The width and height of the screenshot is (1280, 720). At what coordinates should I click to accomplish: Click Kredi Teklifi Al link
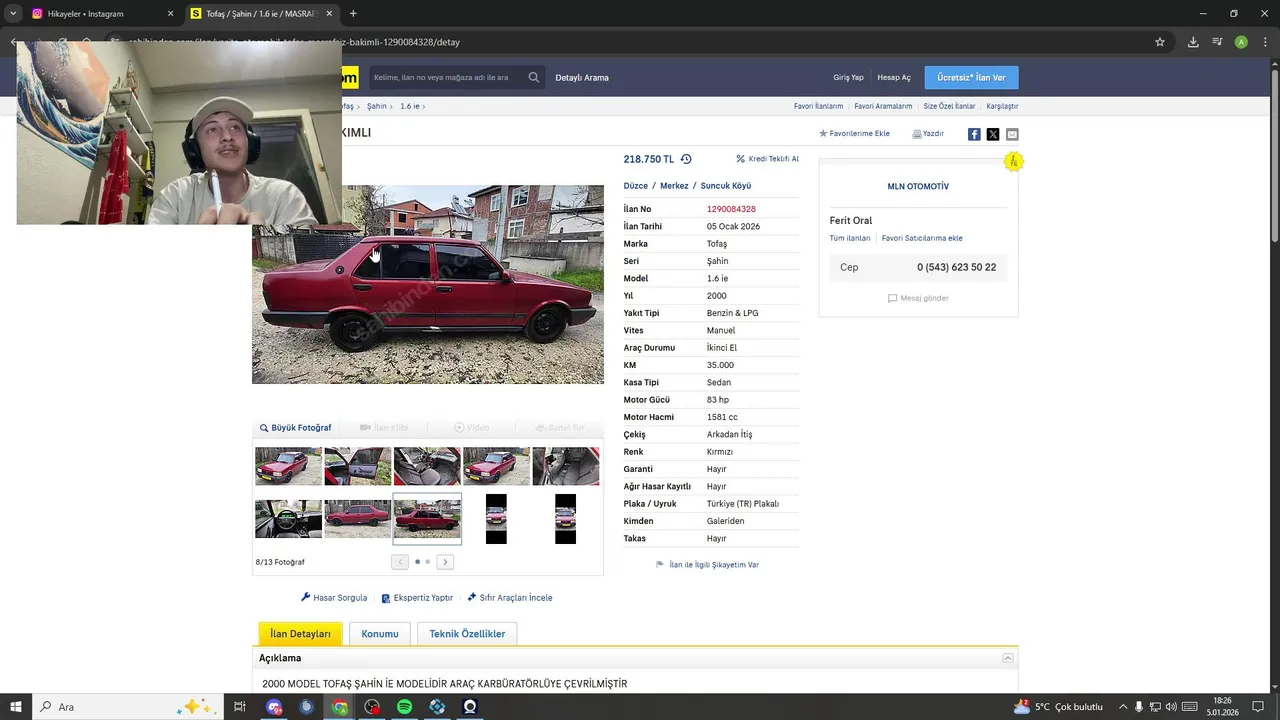(767, 159)
